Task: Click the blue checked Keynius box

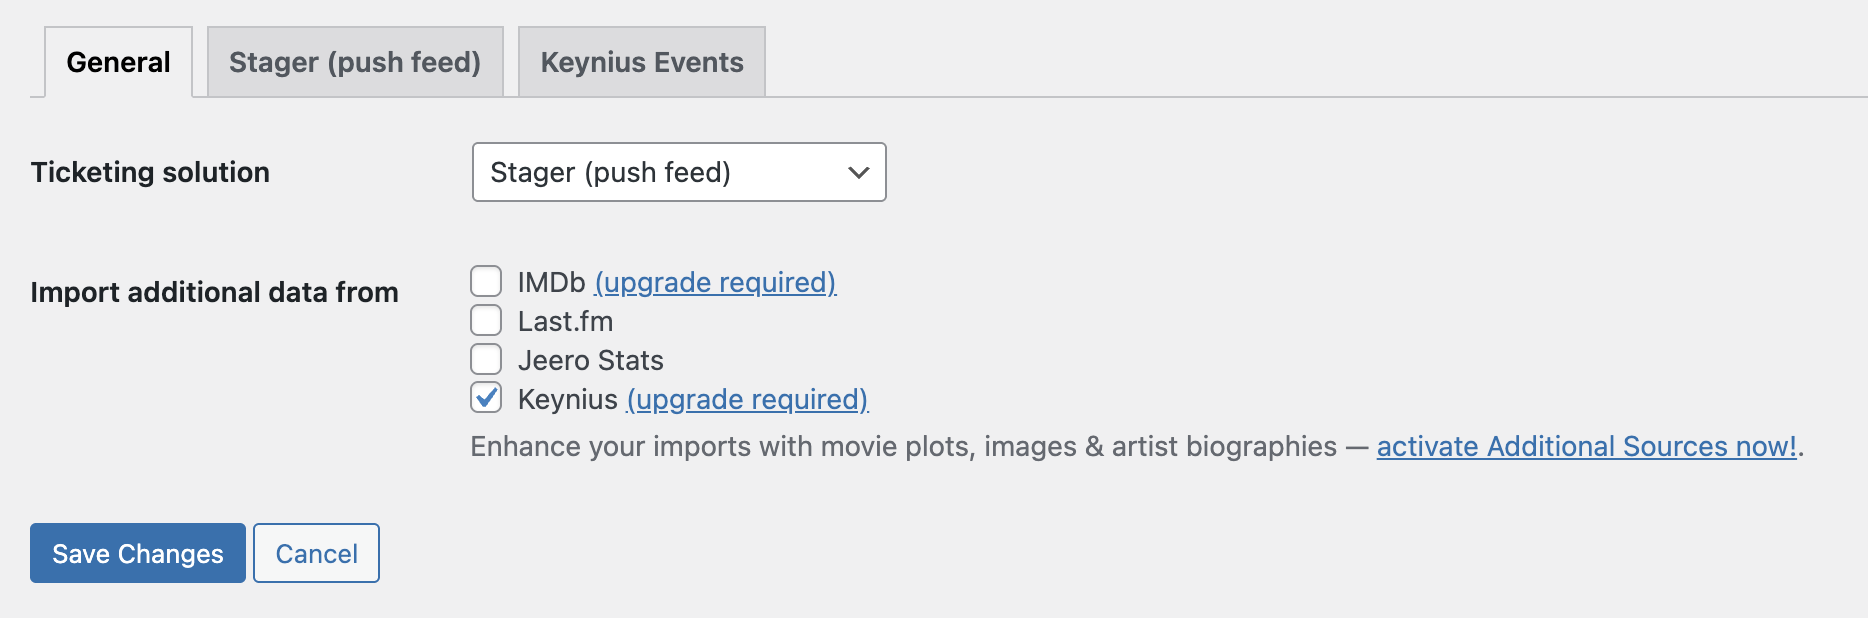Action: (x=486, y=397)
